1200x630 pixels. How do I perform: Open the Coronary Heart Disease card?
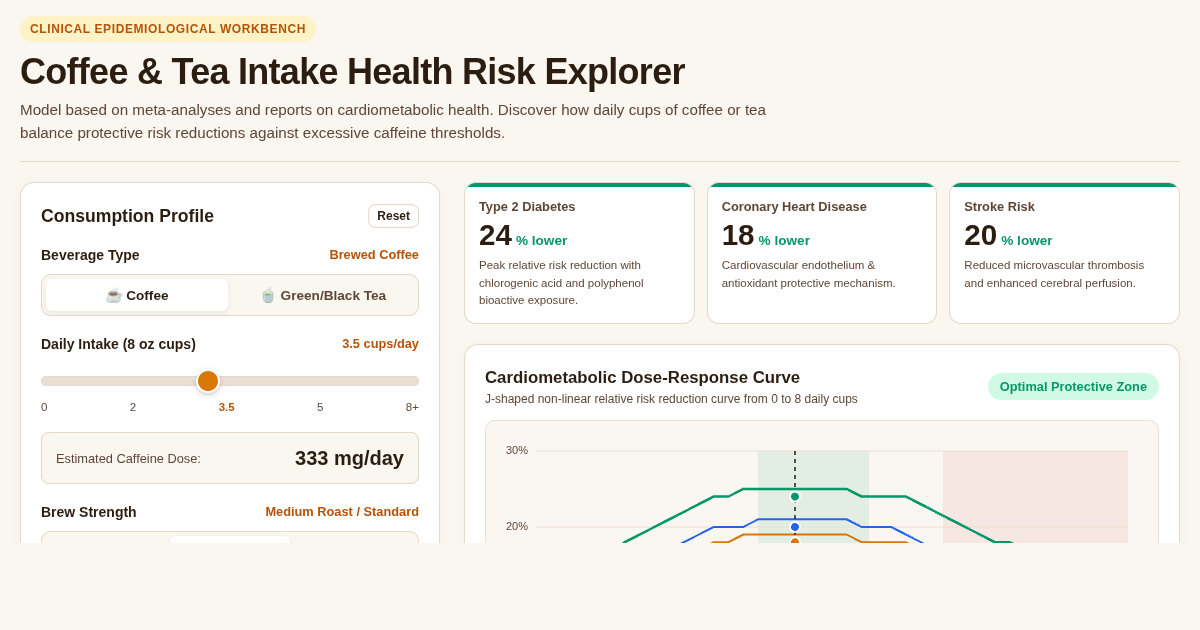click(822, 253)
